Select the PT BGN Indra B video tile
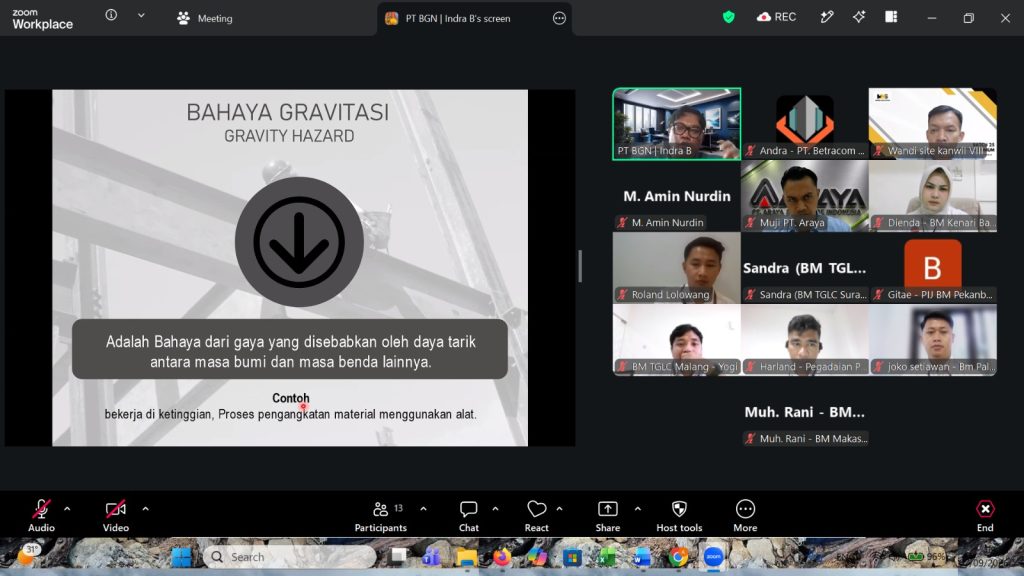Viewport: 1024px width, 576px height. (677, 124)
